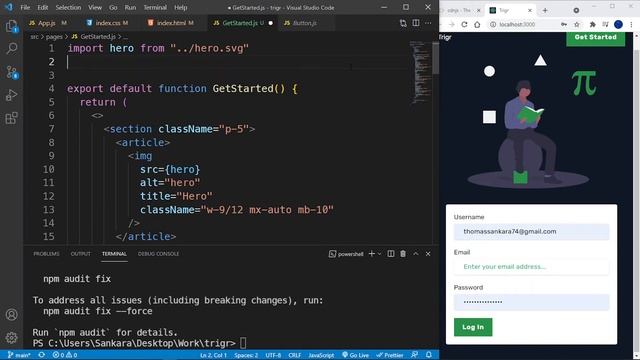Open the launch profile dropdown next to plus
This screenshot has width=640, height=360.
pyautogui.click(x=380, y=254)
